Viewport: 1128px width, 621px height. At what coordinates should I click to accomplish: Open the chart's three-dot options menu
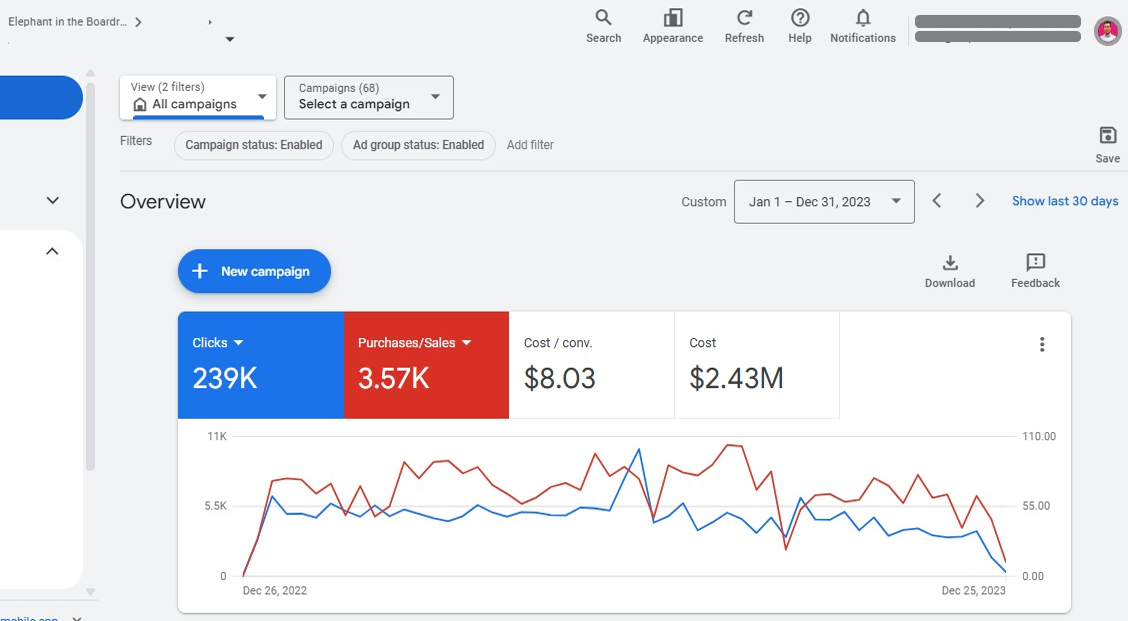(1042, 345)
